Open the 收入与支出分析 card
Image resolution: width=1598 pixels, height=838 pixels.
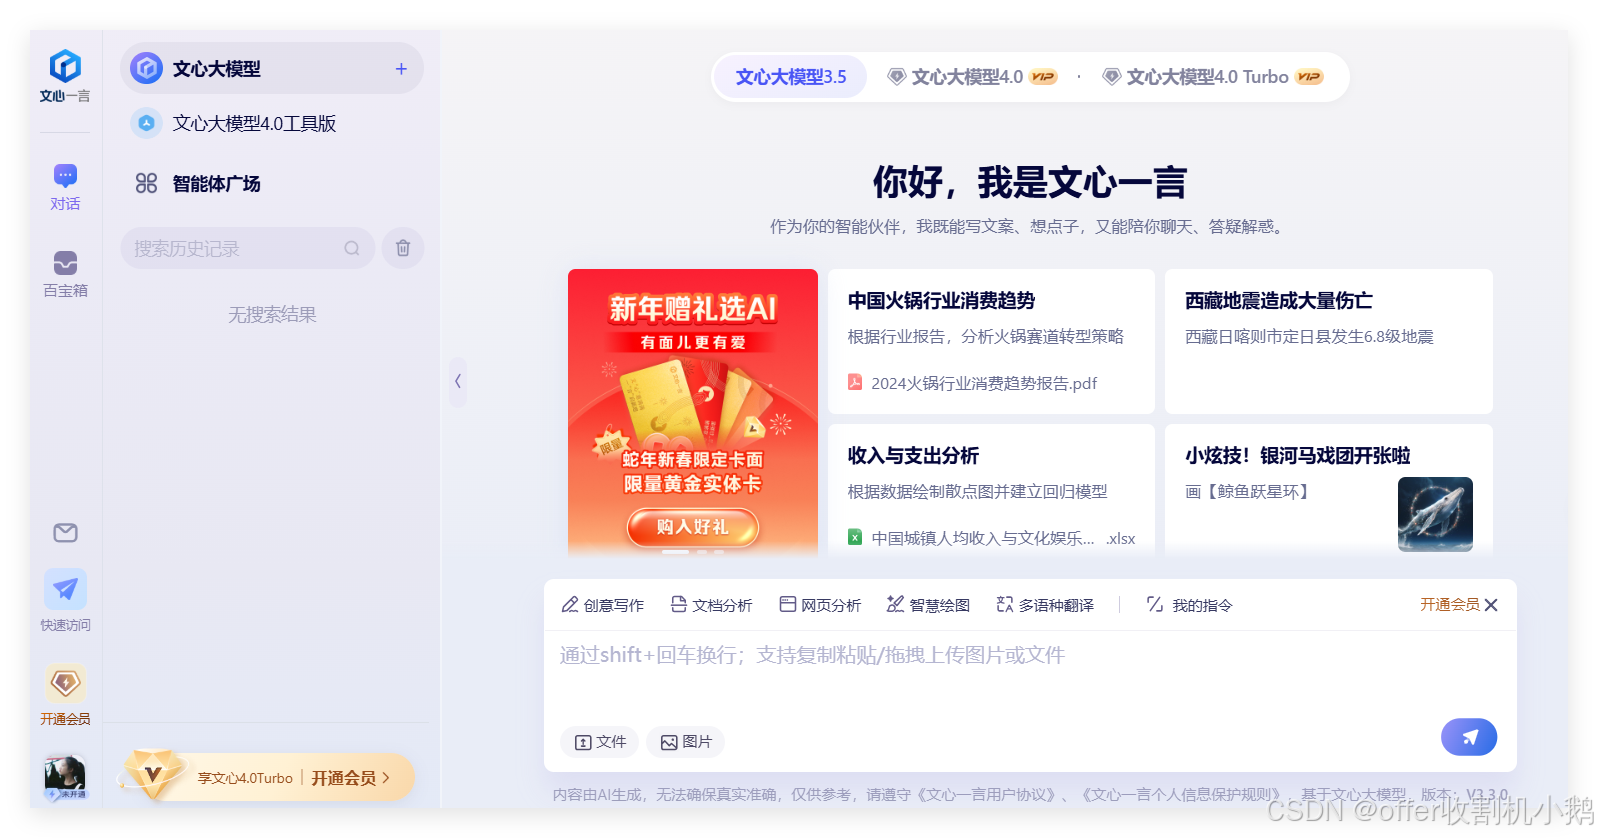pos(991,489)
